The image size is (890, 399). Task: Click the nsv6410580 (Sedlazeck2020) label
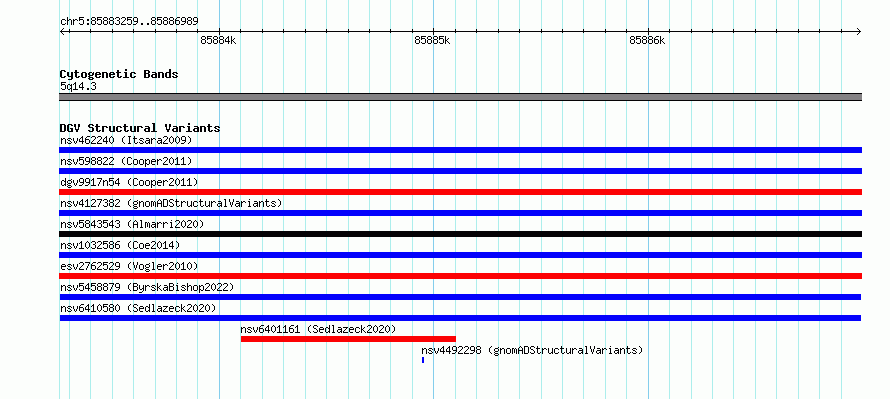(138, 308)
